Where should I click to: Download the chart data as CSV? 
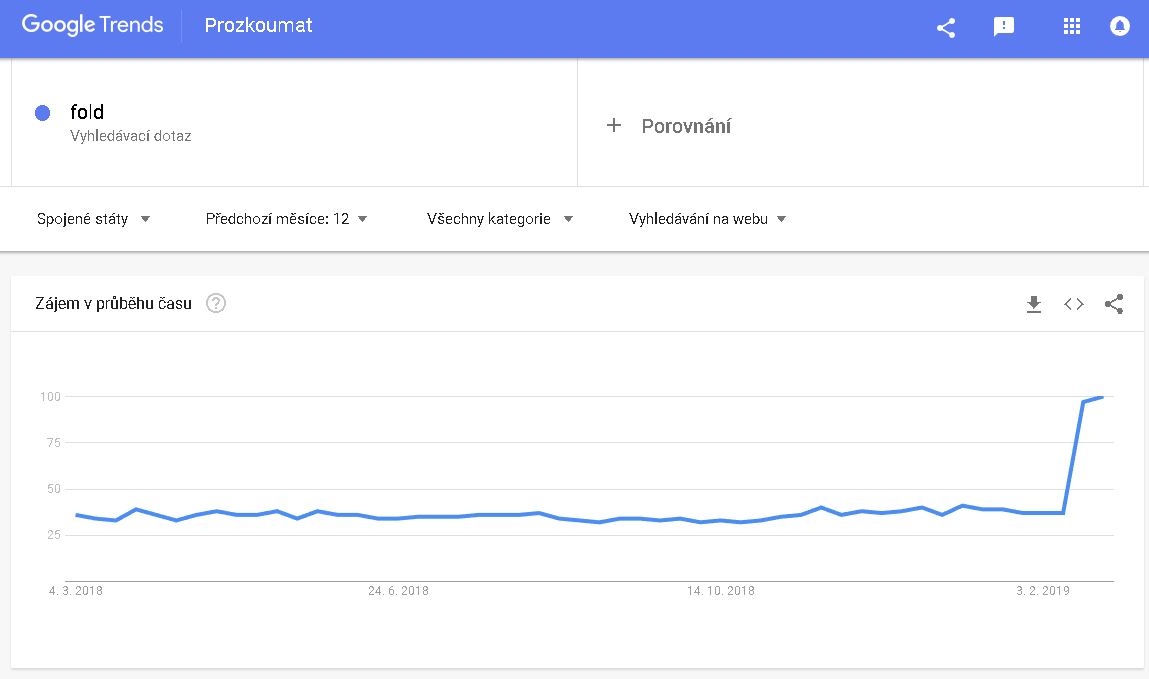tap(1034, 304)
